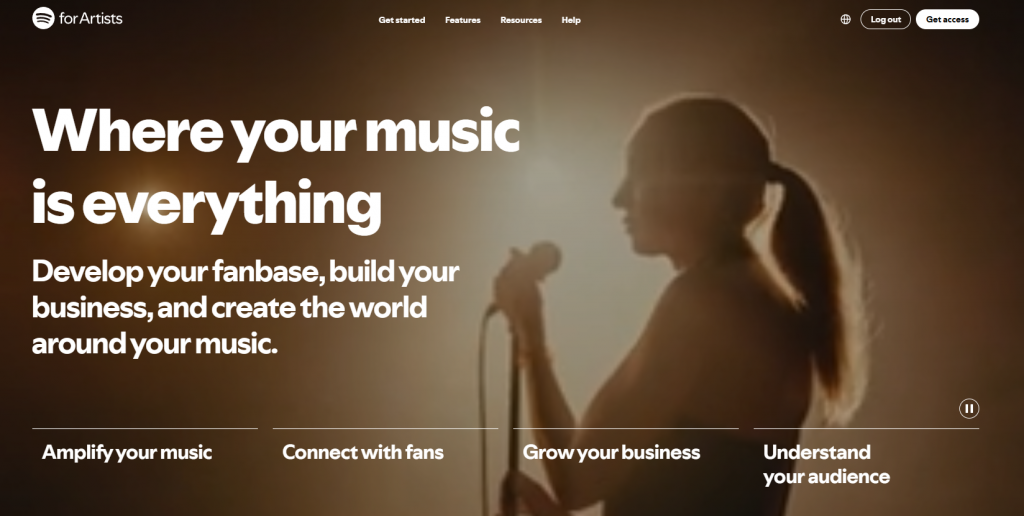Click the "Where your music is everything" headline
Screen dimensions: 1024x516
pyautogui.click(x=276, y=168)
